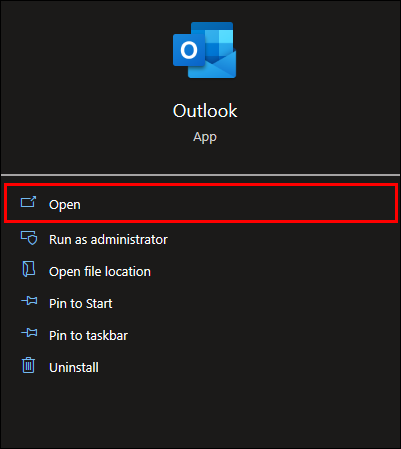Click the blue O tile in the Outlook logo
This screenshot has height=449, width=401.
189,50
